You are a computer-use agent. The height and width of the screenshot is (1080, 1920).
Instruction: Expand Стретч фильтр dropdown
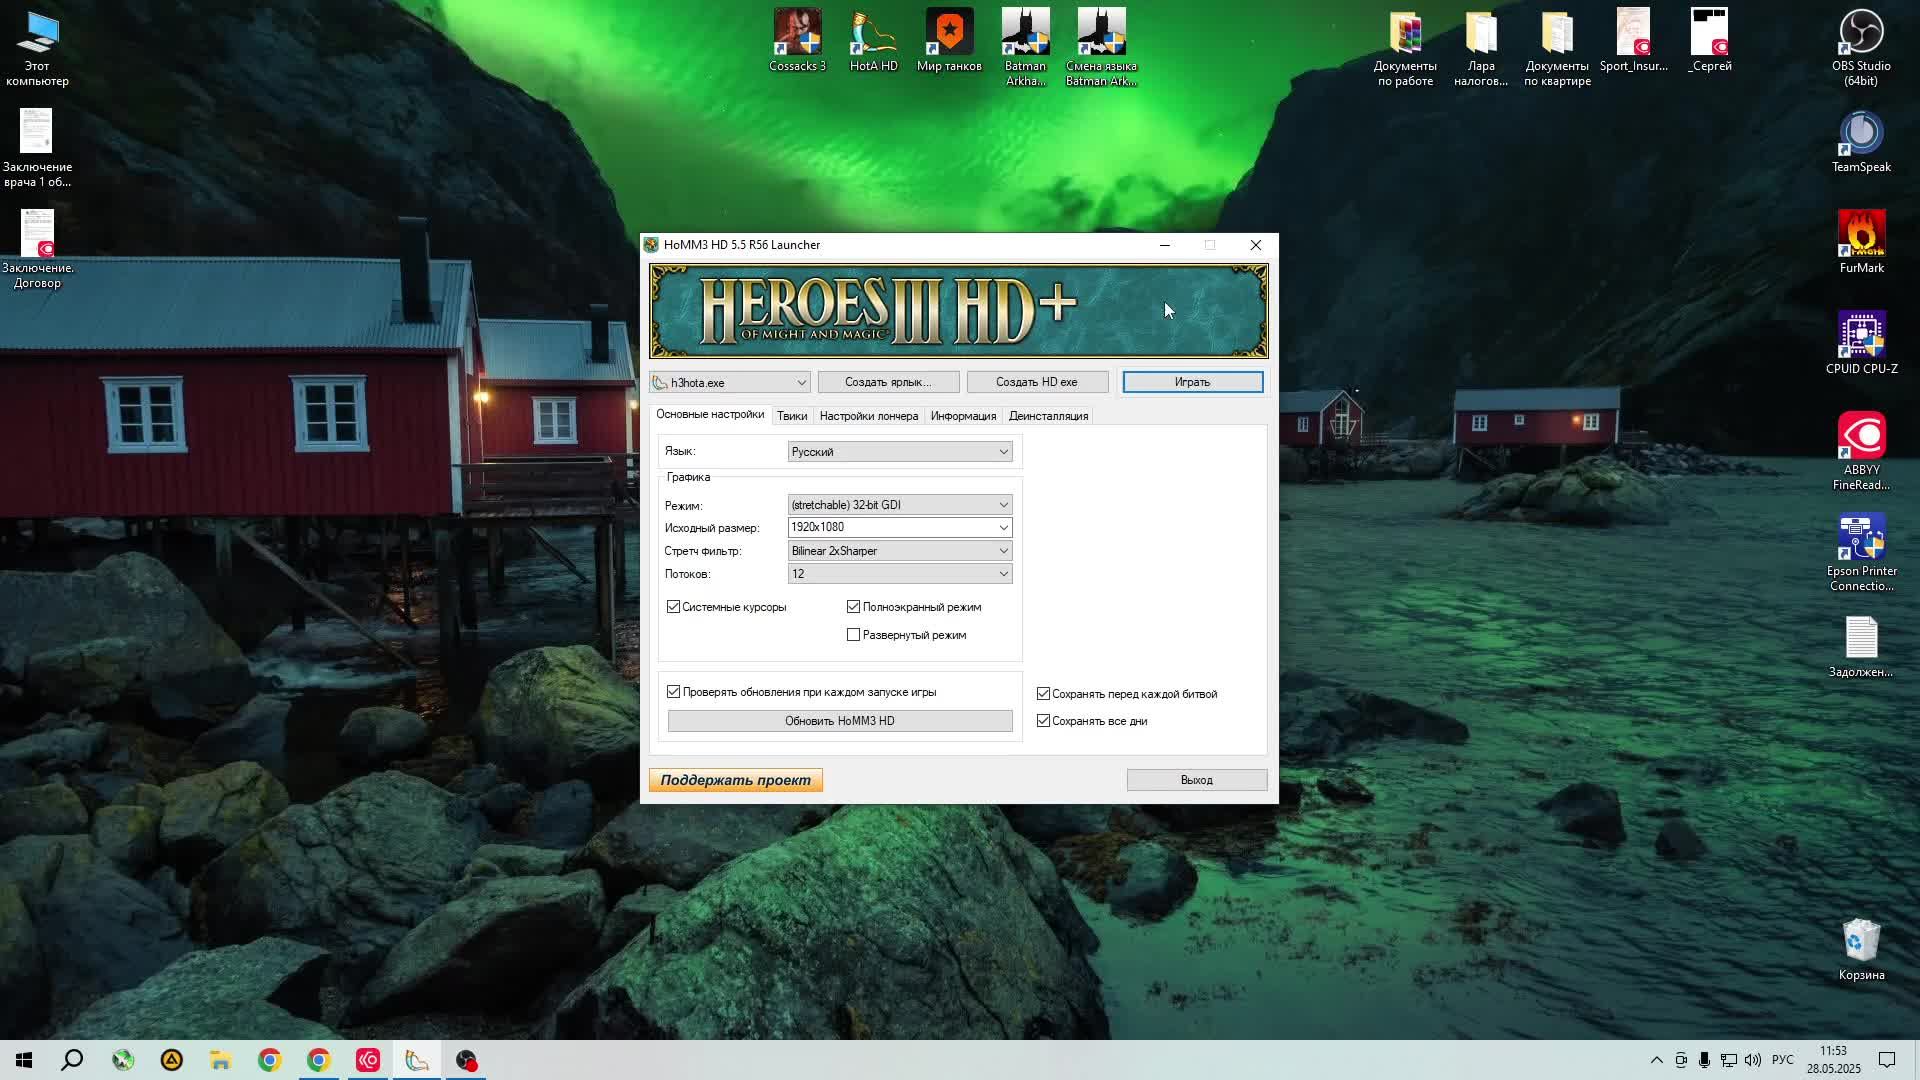(900, 551)
